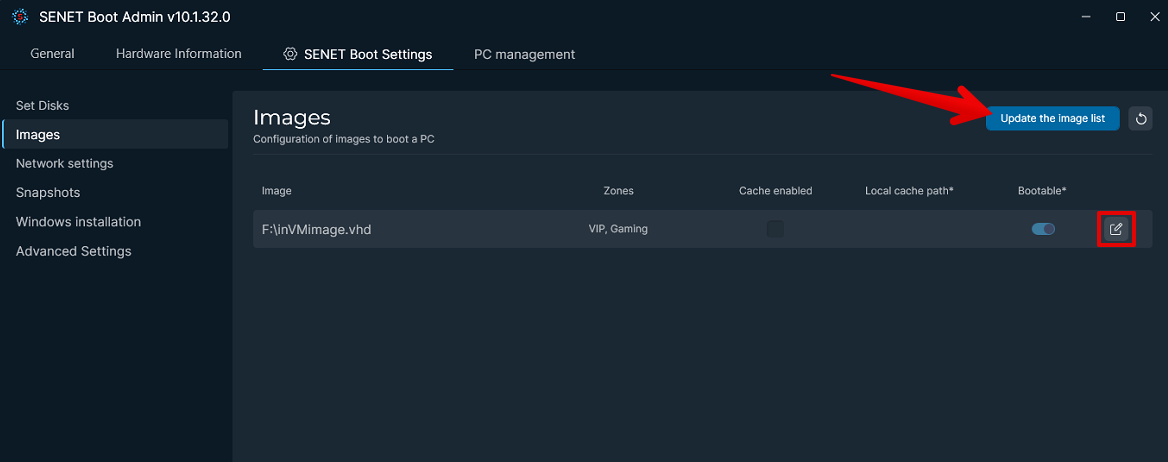Click Update the image list button
This screenshot has height=462, width=1168.
tap(1053, 118)
